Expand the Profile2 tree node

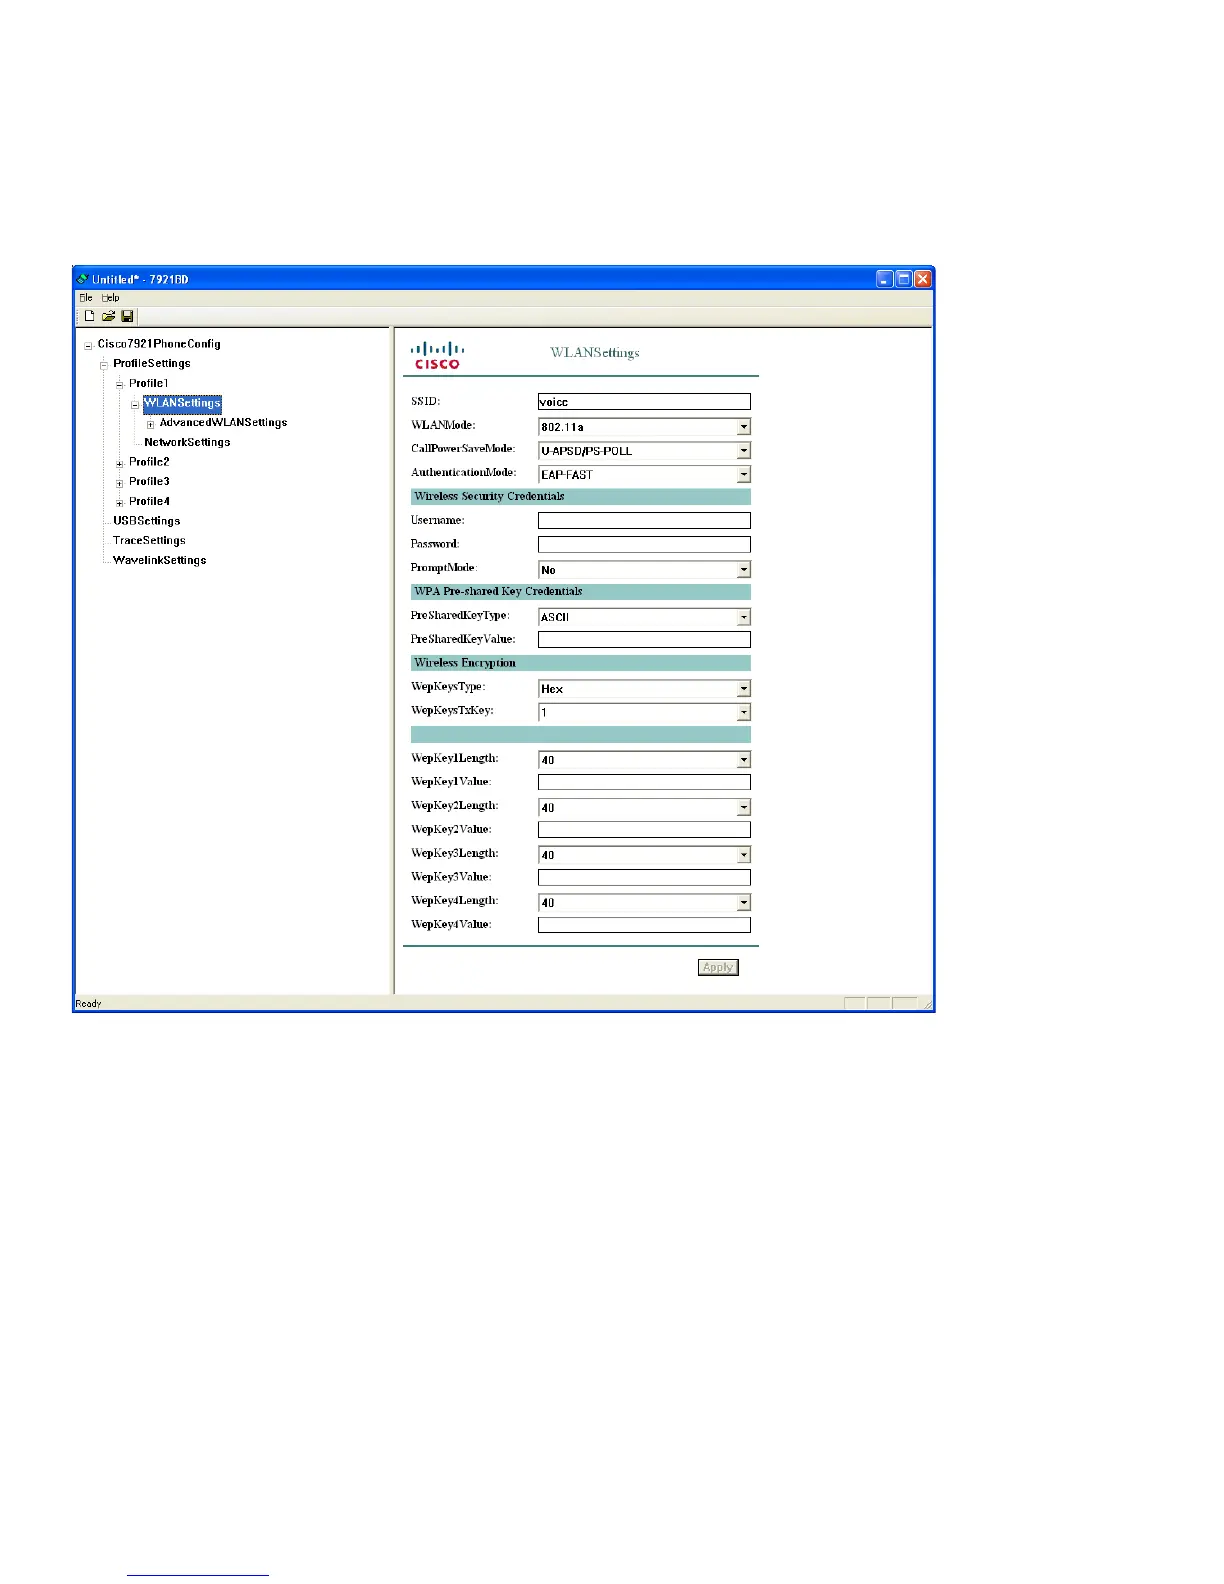119,464
